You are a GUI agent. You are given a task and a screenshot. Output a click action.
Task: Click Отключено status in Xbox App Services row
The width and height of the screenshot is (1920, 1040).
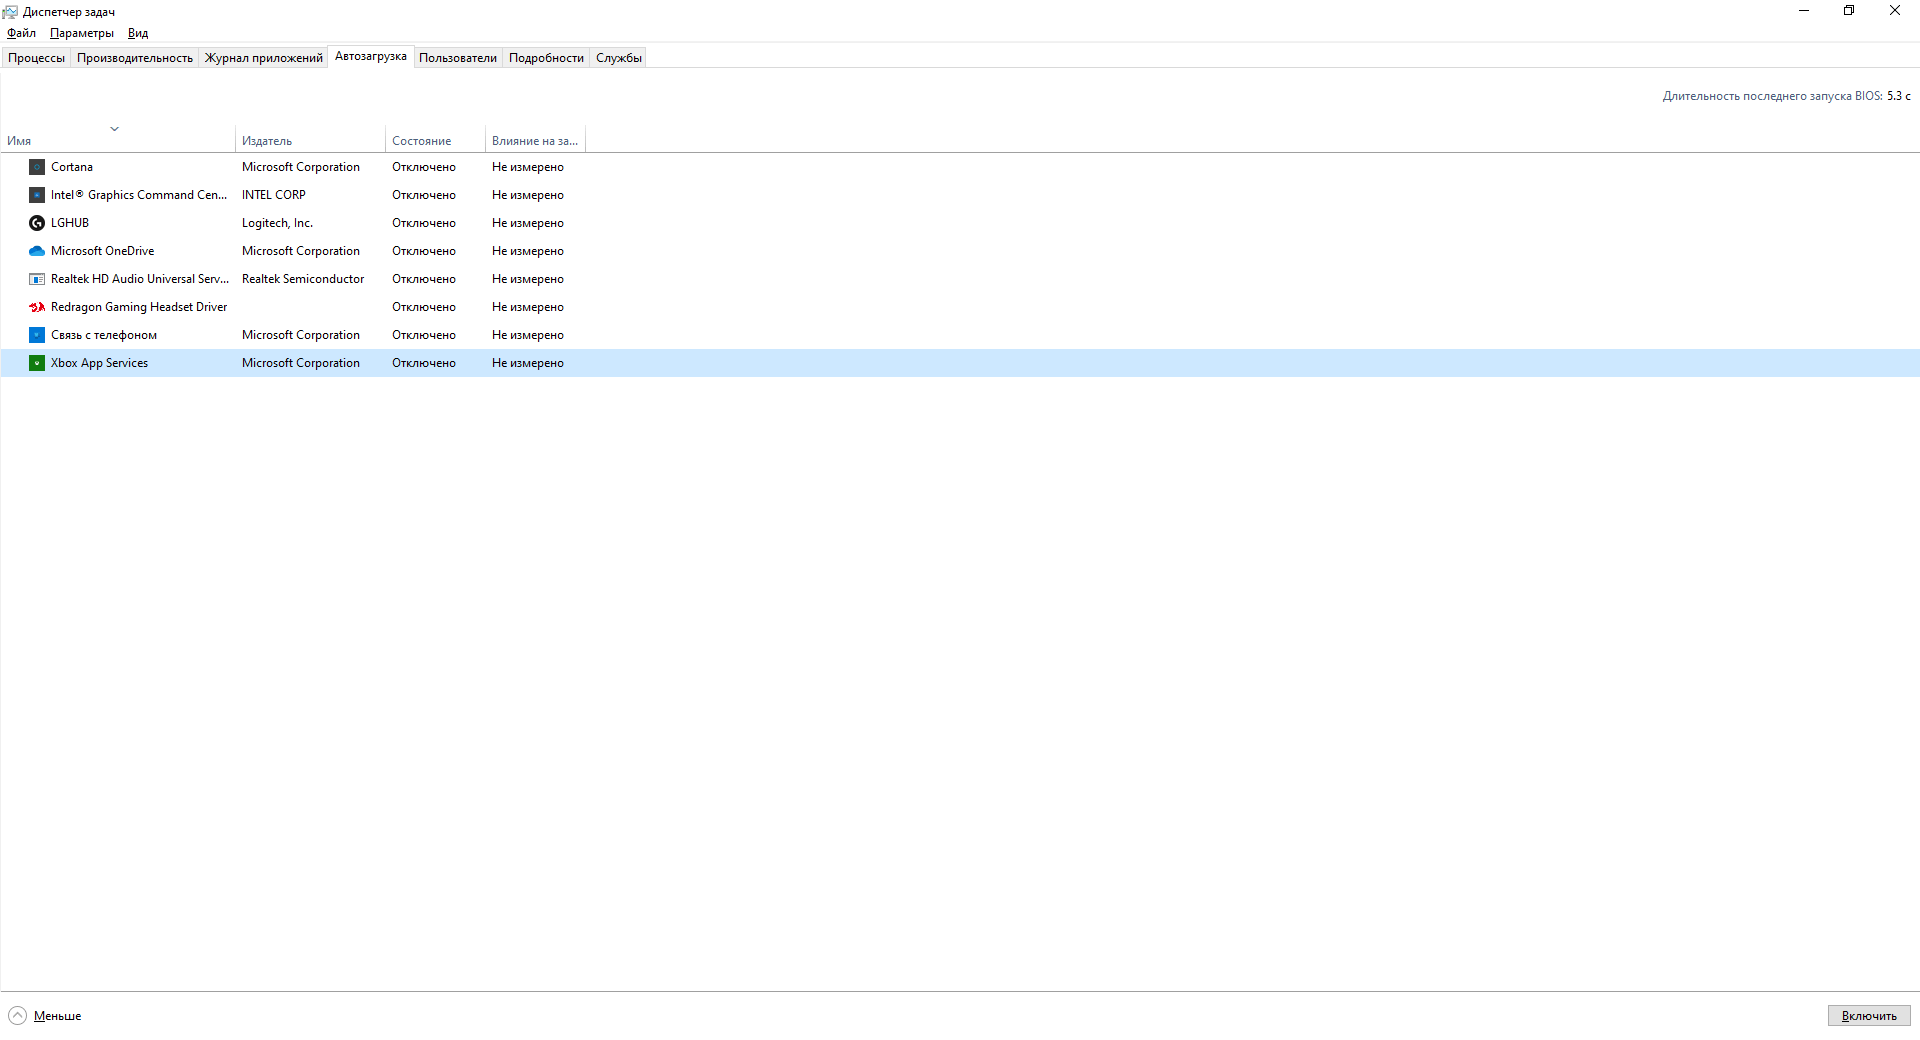[424, 363]
